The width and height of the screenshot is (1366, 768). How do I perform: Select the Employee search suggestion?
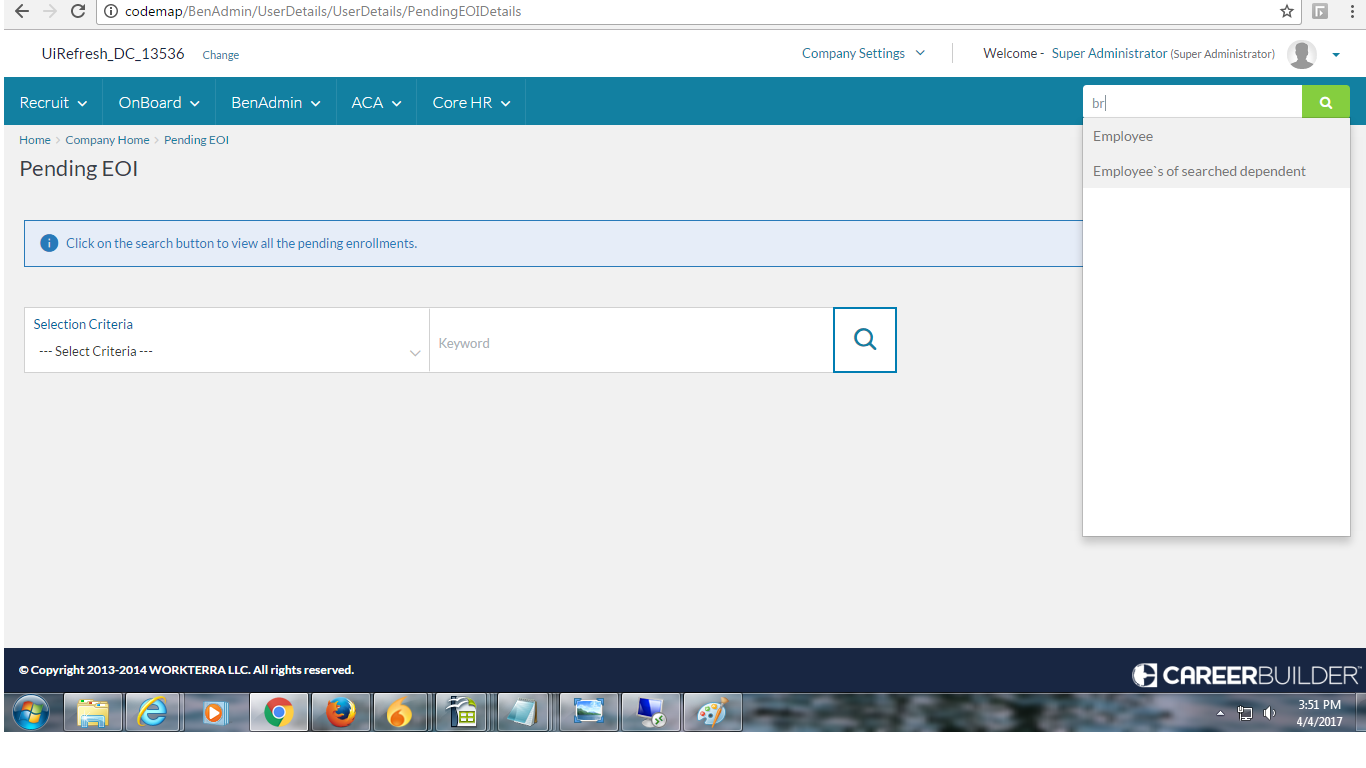[x=1123, y=136]
